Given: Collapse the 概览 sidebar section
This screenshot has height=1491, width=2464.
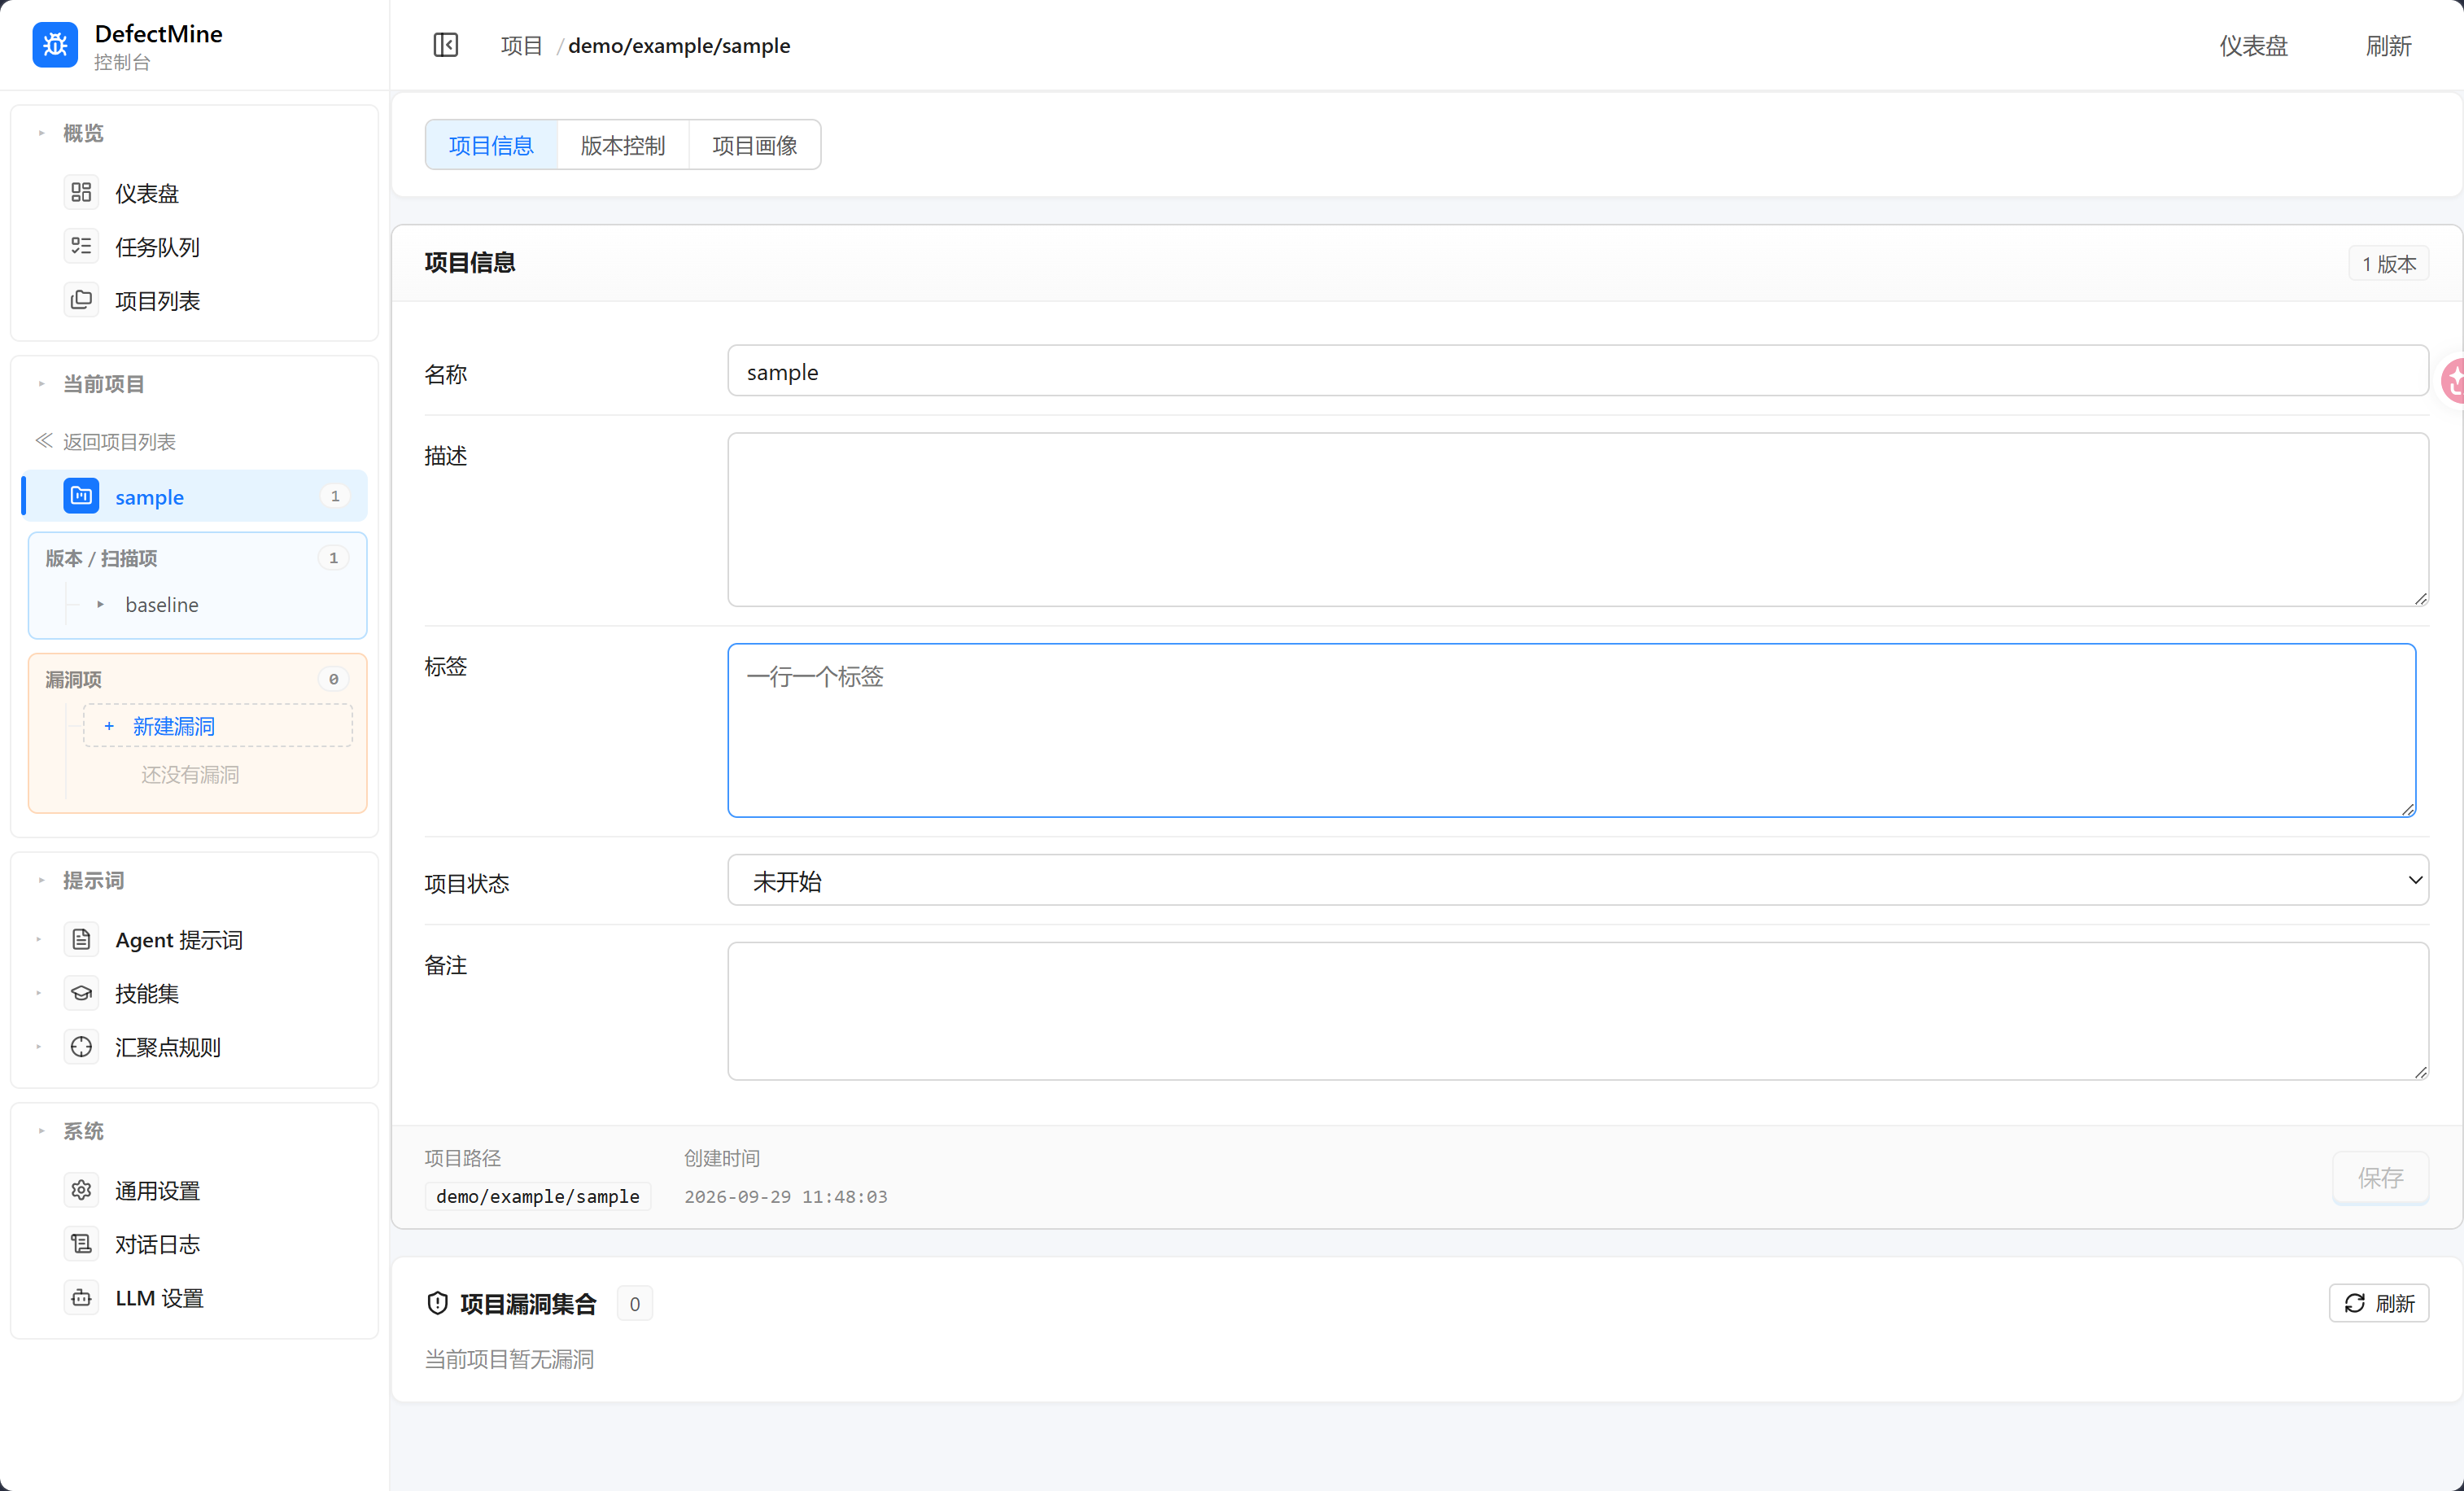Looking at the screenshot, I should tap(41, 133).
